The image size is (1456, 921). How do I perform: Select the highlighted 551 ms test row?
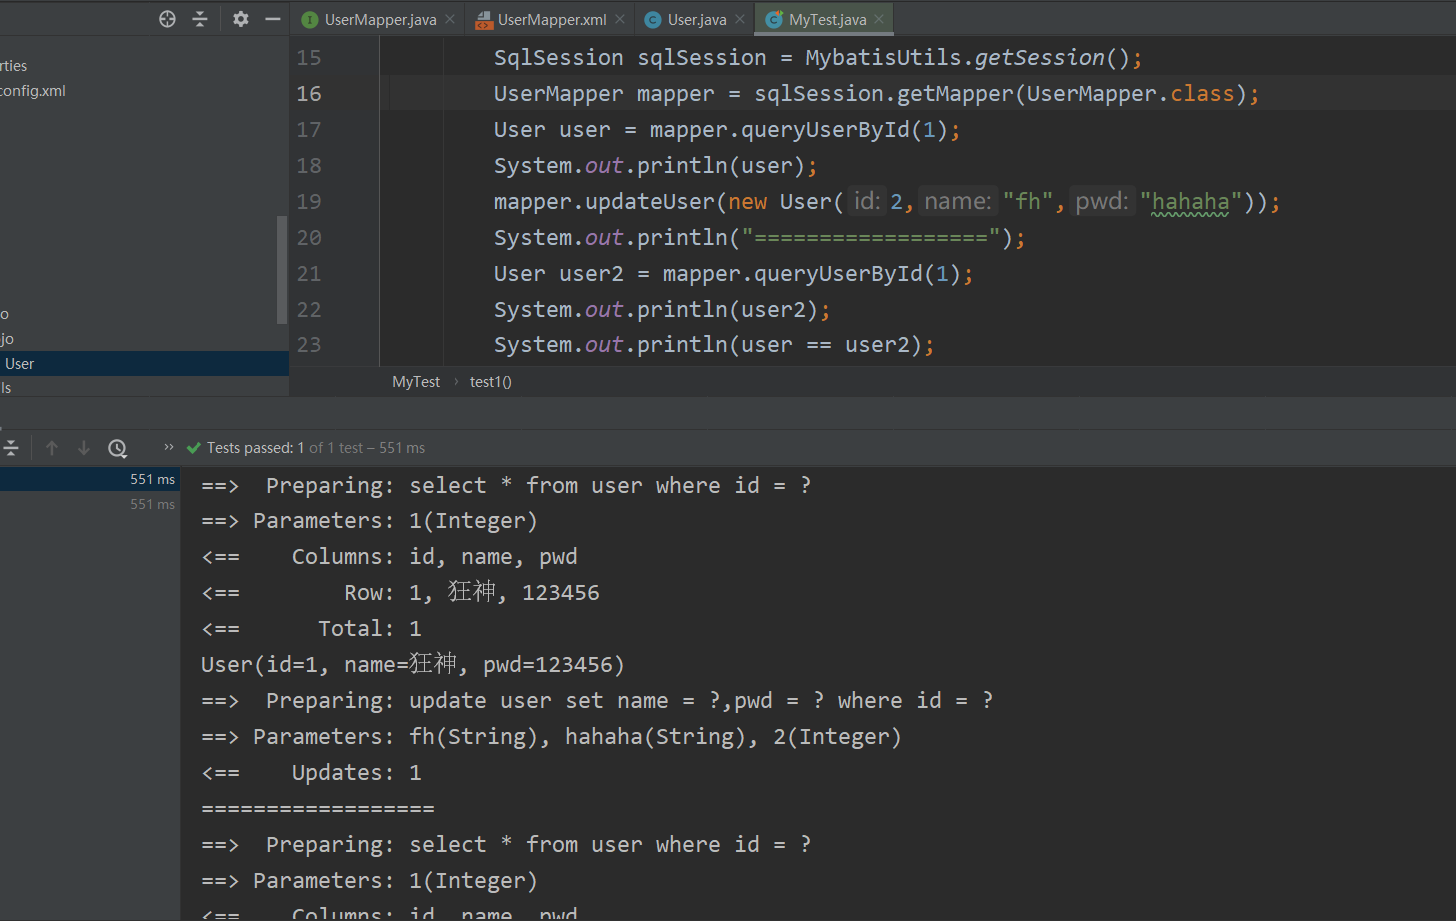coord(90,480)
